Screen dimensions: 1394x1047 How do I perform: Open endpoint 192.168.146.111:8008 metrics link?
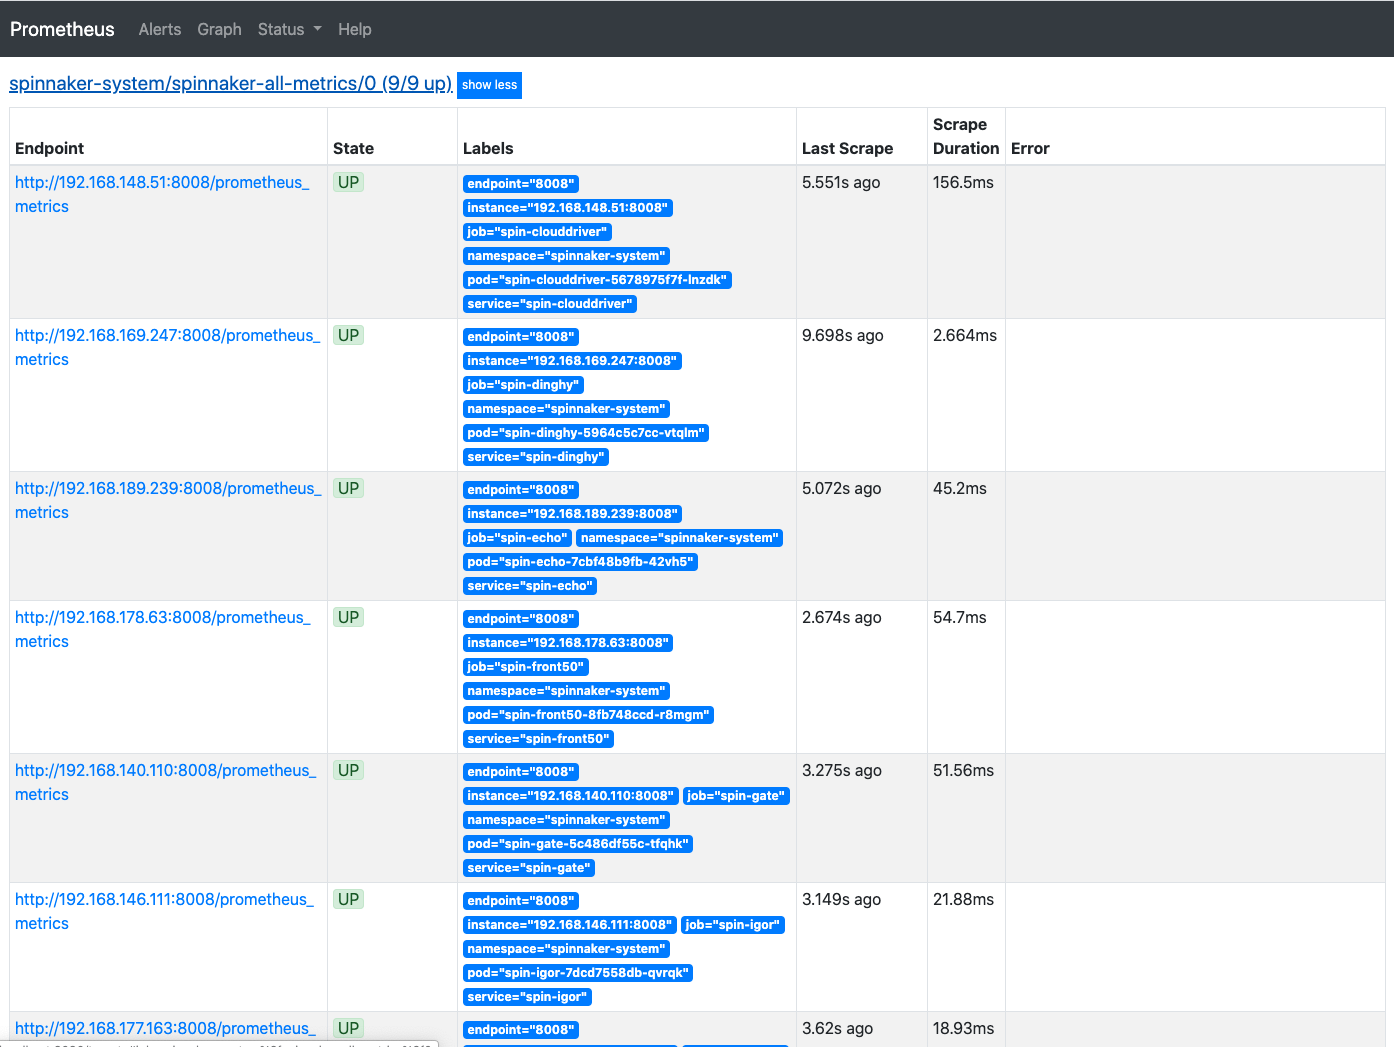click(x=164, y=911)
